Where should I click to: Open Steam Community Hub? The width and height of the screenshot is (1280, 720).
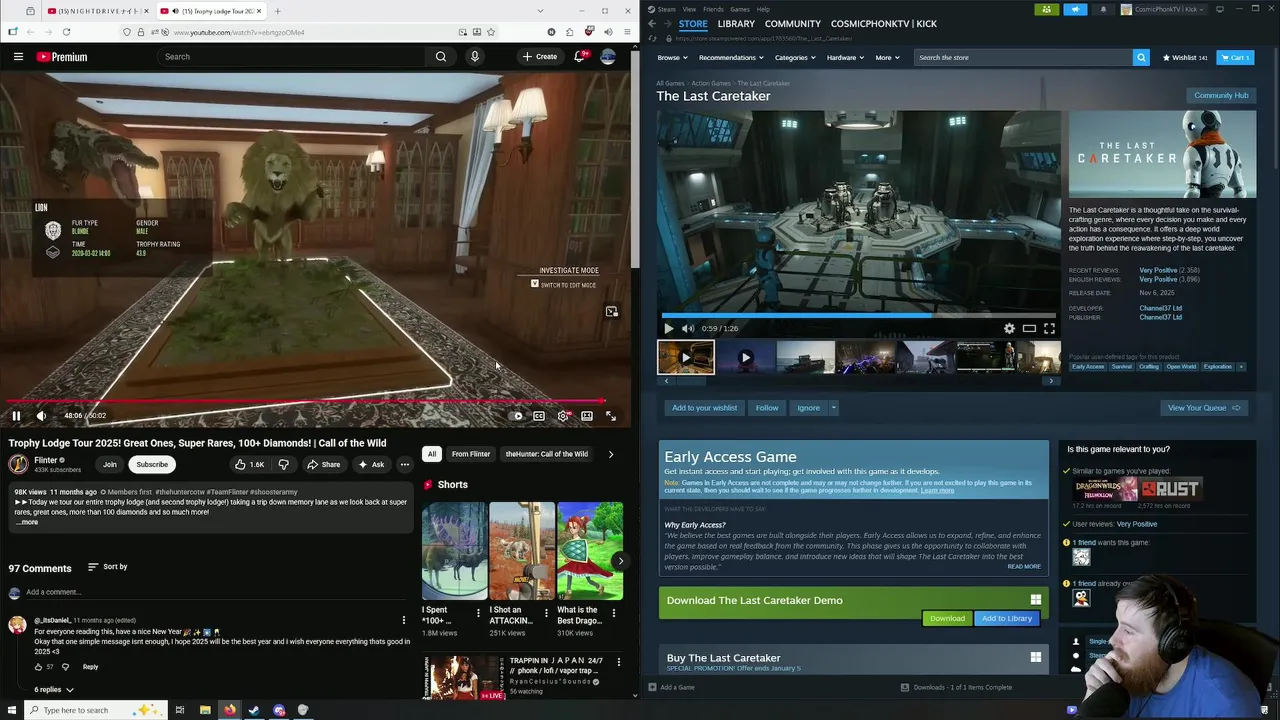click(x=1221, y=96)
